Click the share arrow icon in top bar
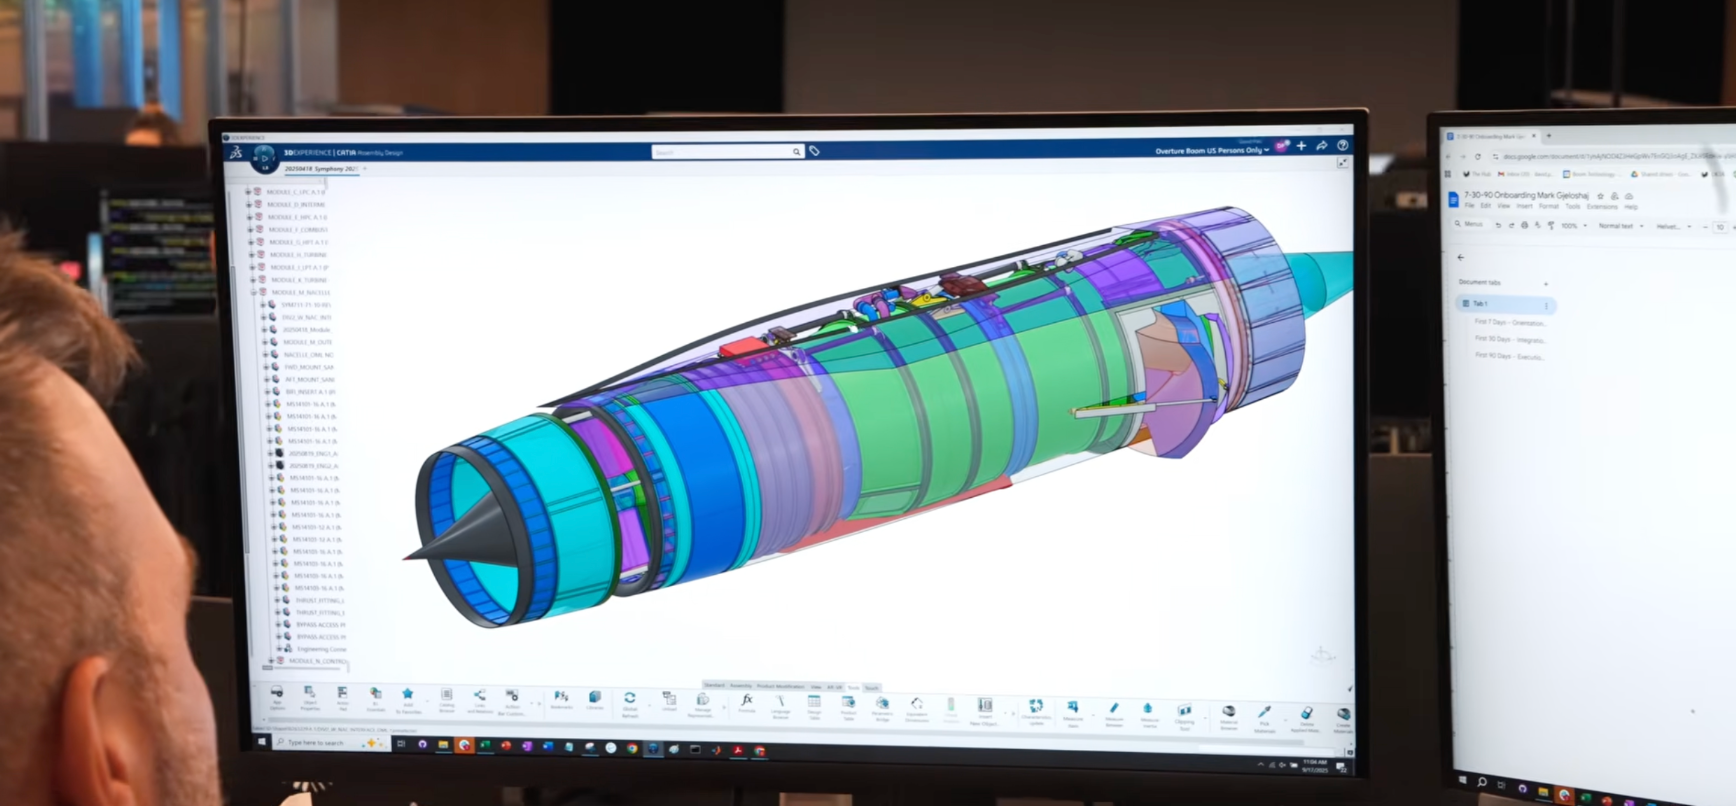Screen dimensions: 1736x806 (x=1321, y=146)
